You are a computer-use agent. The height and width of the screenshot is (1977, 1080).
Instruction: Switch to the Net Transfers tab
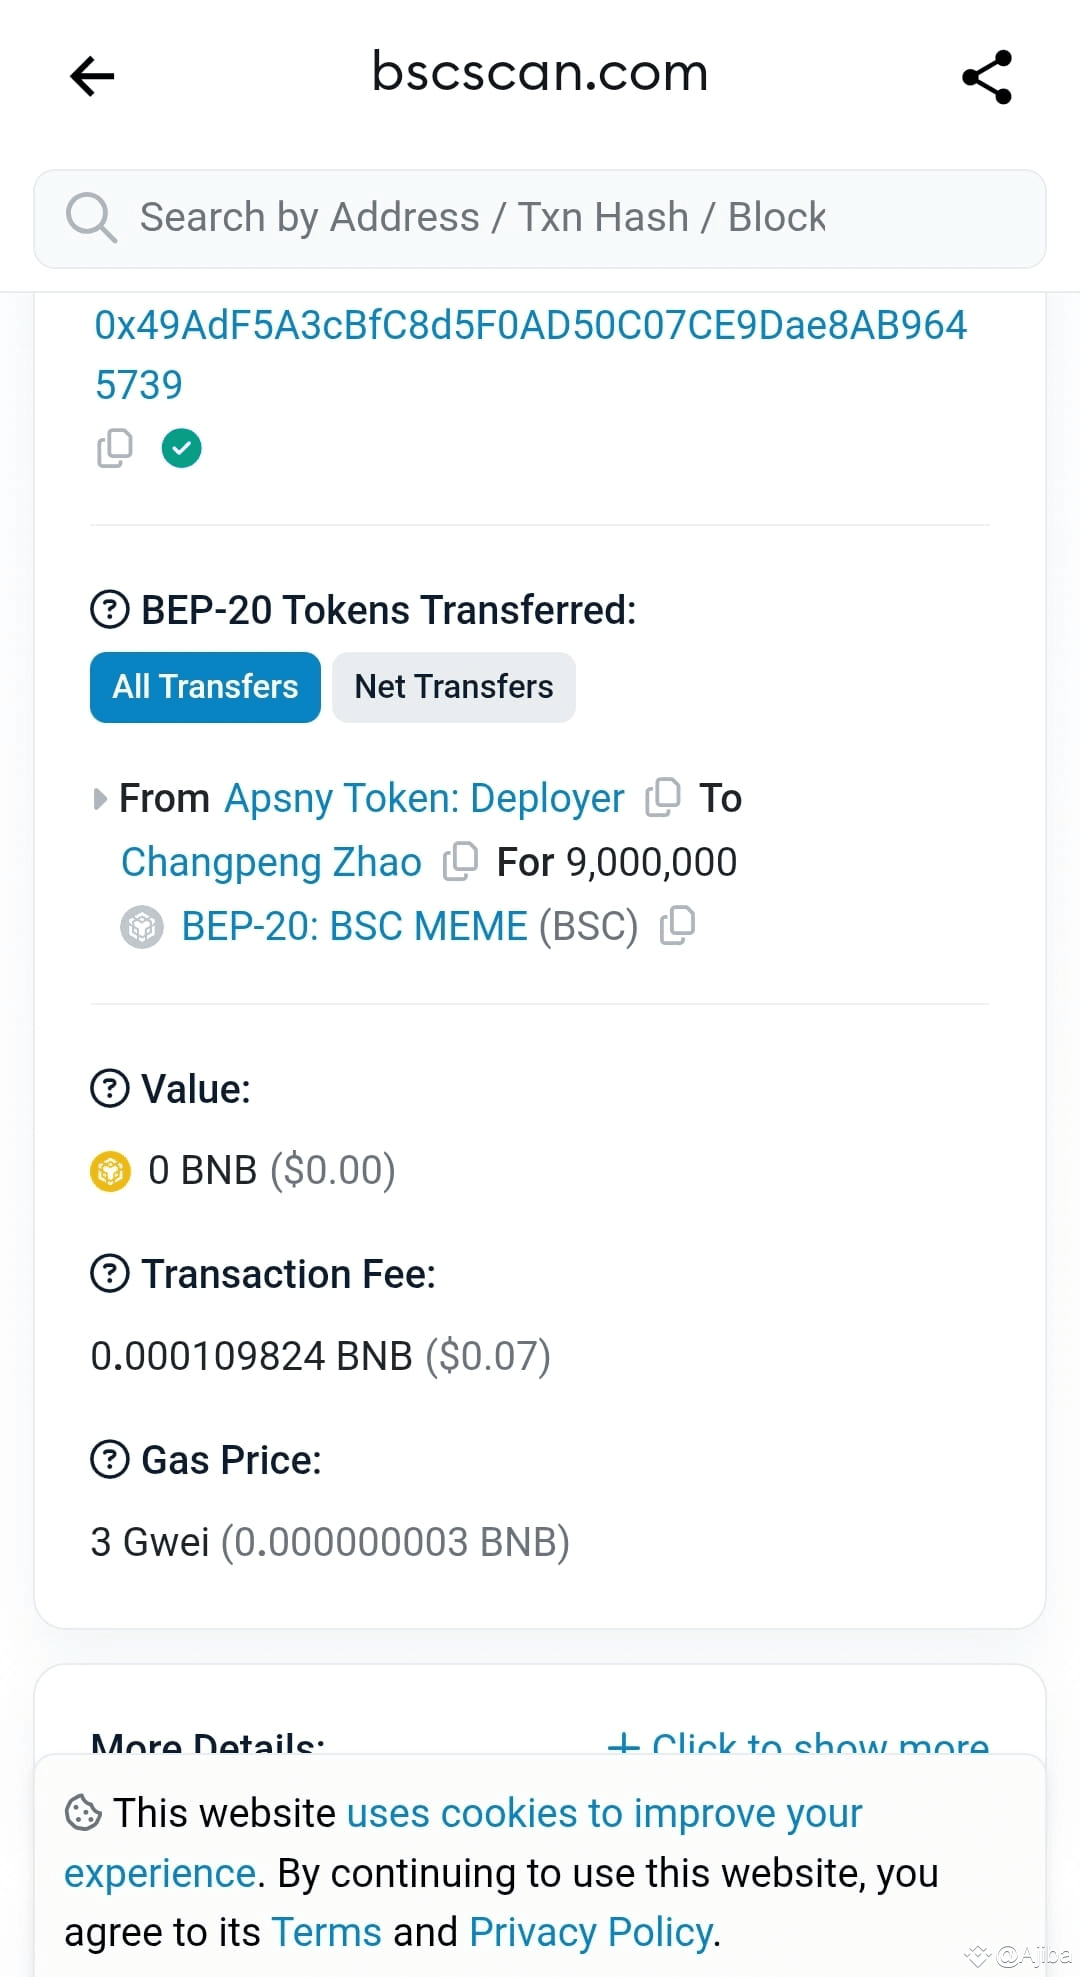coord(454,687)
